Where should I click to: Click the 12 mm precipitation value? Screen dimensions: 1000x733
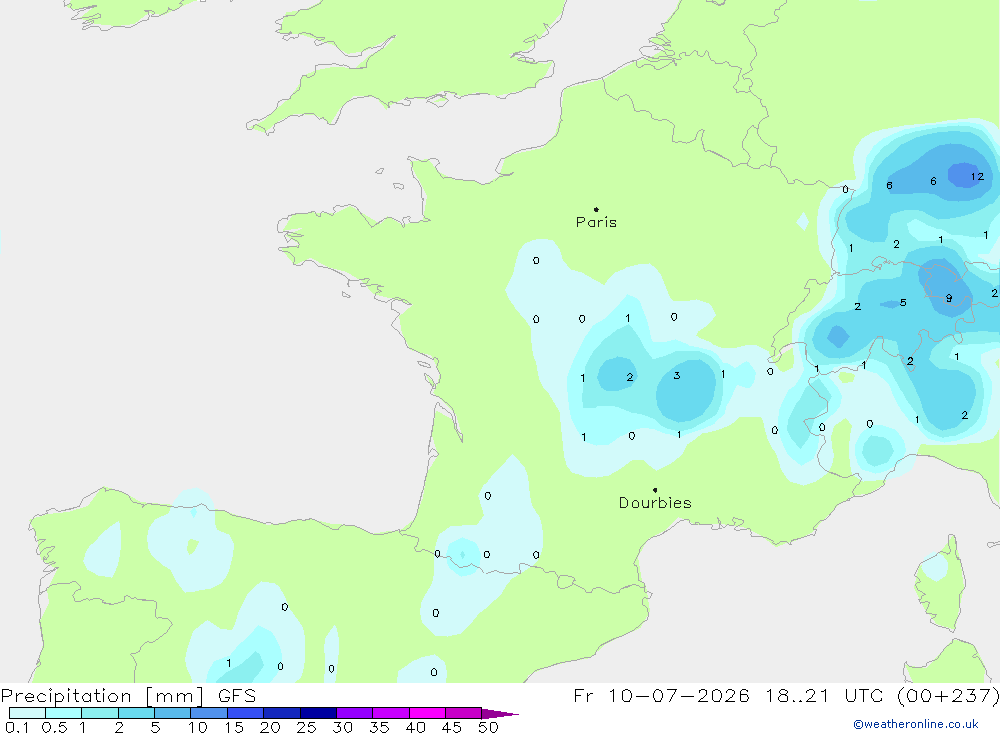[977, 177]
